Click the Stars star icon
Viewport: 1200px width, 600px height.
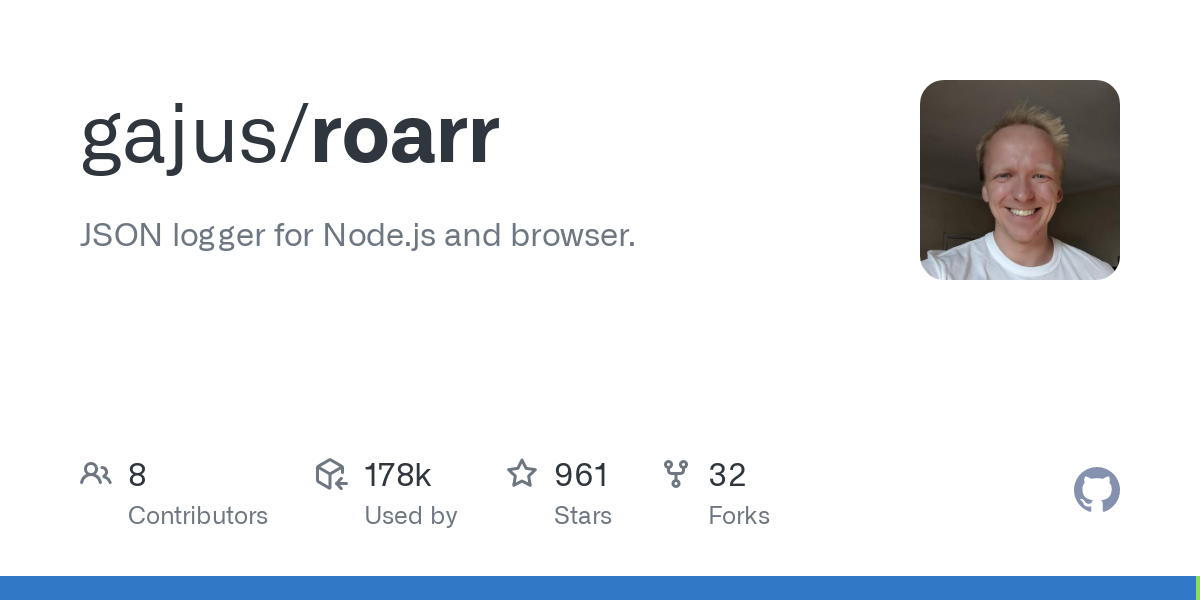[x=522, y=473]
